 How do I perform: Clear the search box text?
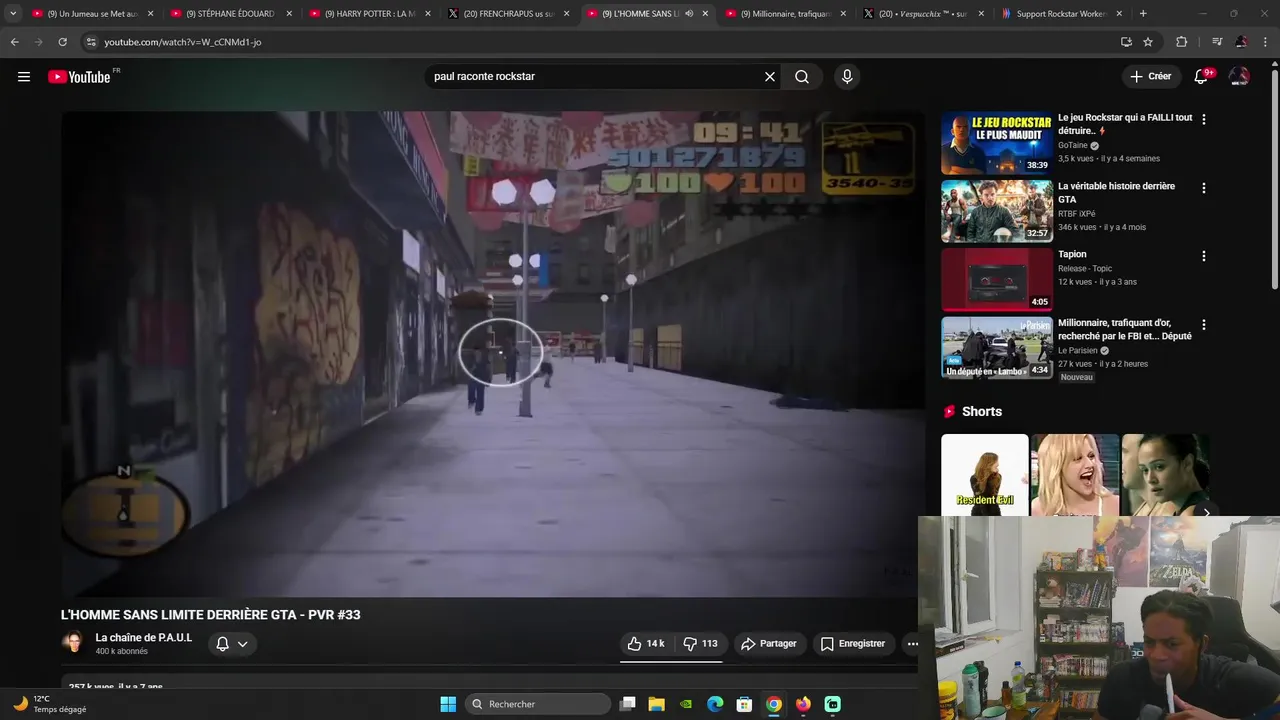click(770, 77)
